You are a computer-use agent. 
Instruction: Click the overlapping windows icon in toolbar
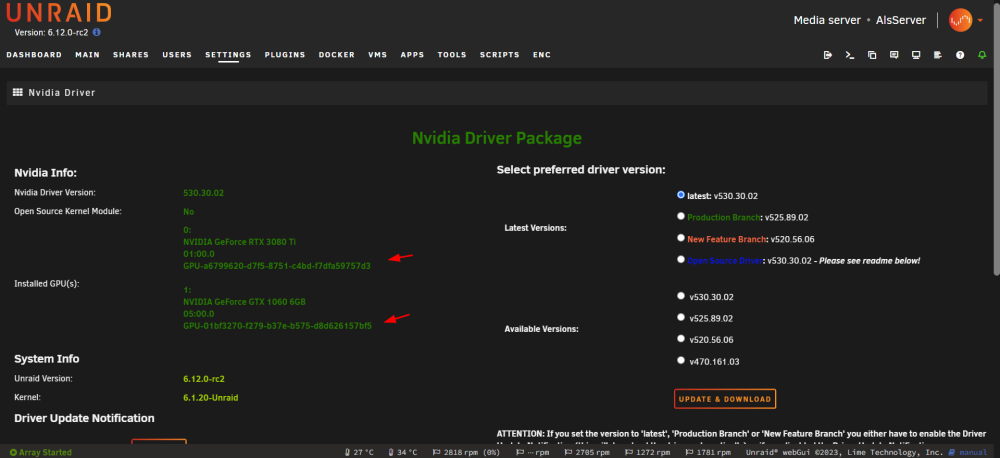click(x=872, y=55)
